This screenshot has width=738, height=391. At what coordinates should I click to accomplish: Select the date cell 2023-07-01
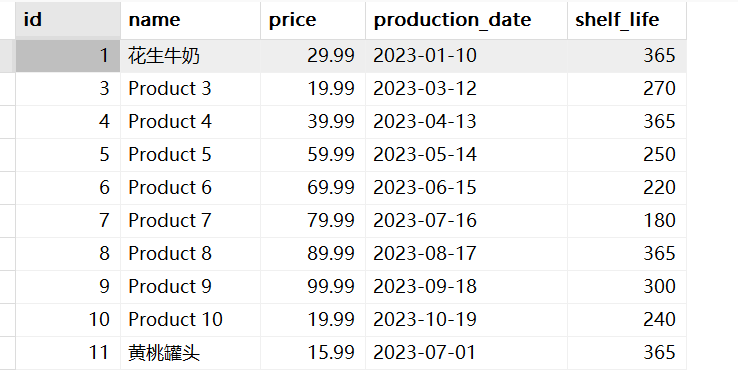click(466, 353)
